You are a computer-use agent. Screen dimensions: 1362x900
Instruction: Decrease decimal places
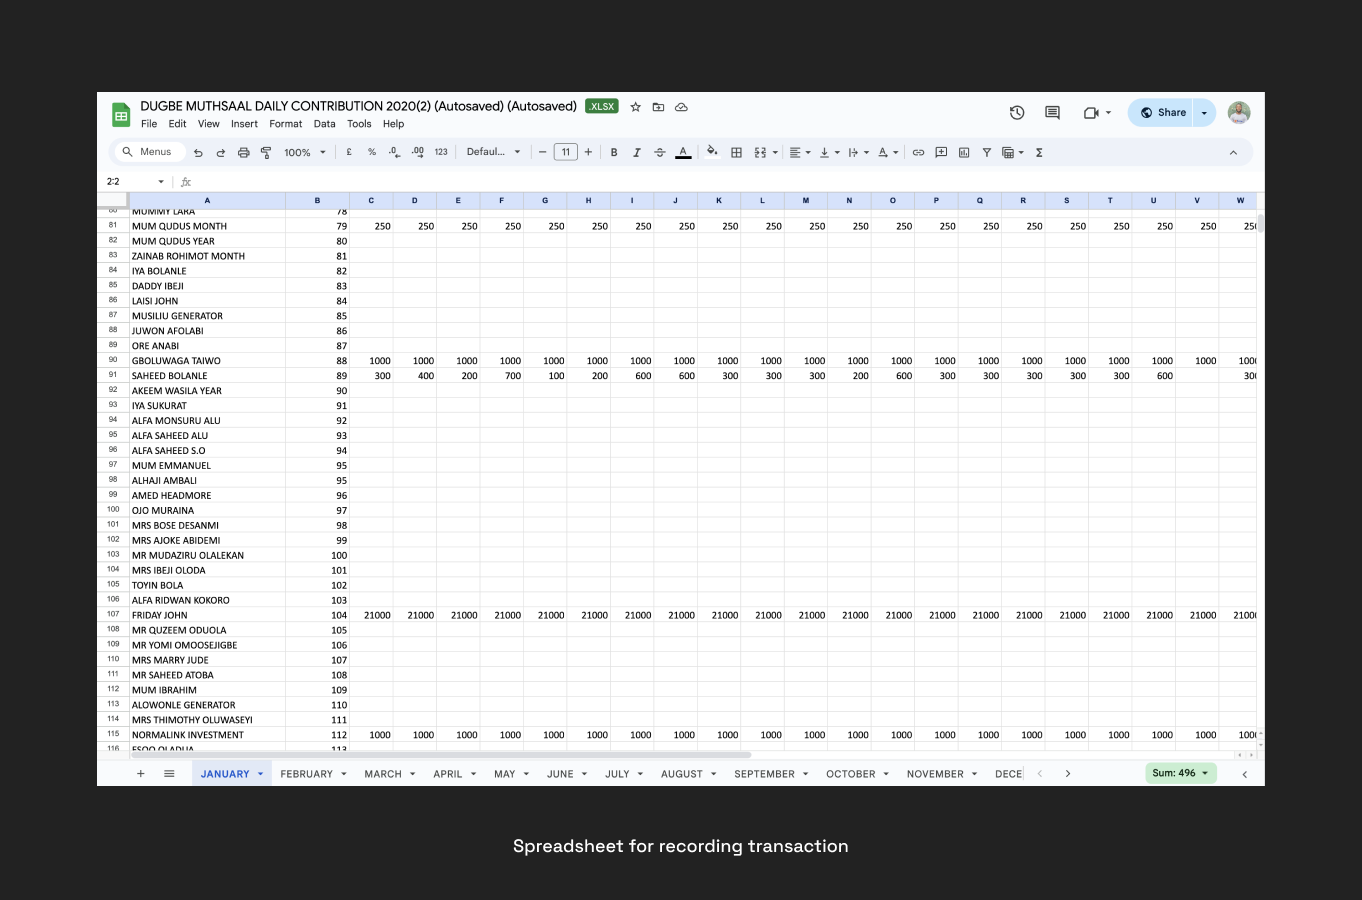click(394, 152)
